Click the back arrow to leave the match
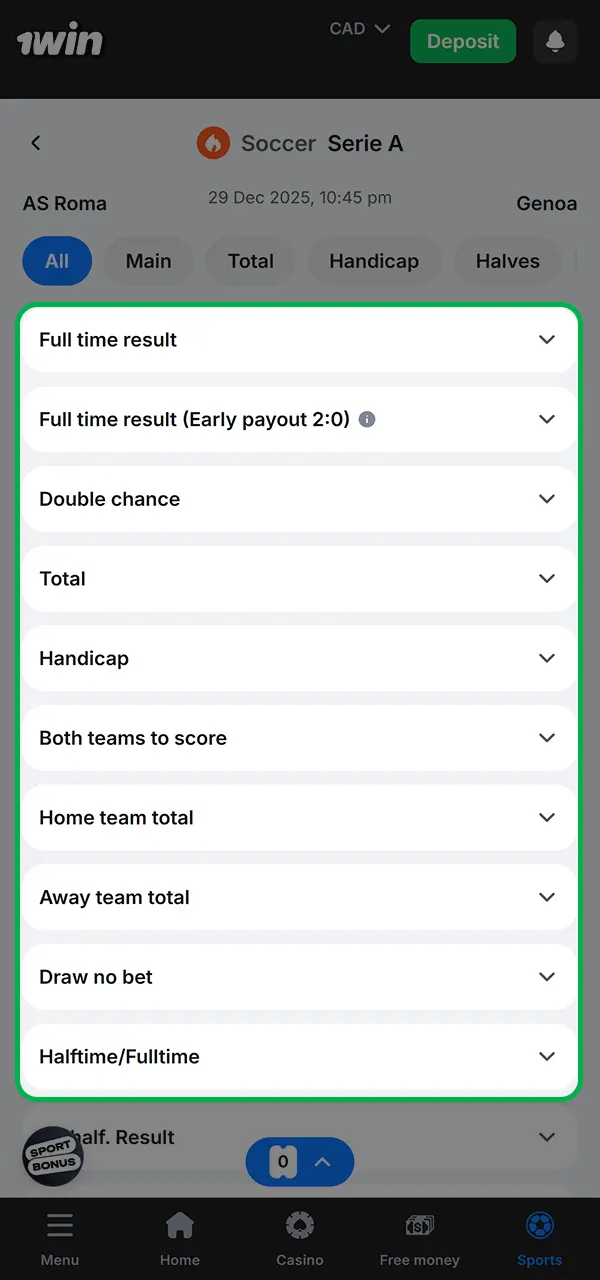 35,143
